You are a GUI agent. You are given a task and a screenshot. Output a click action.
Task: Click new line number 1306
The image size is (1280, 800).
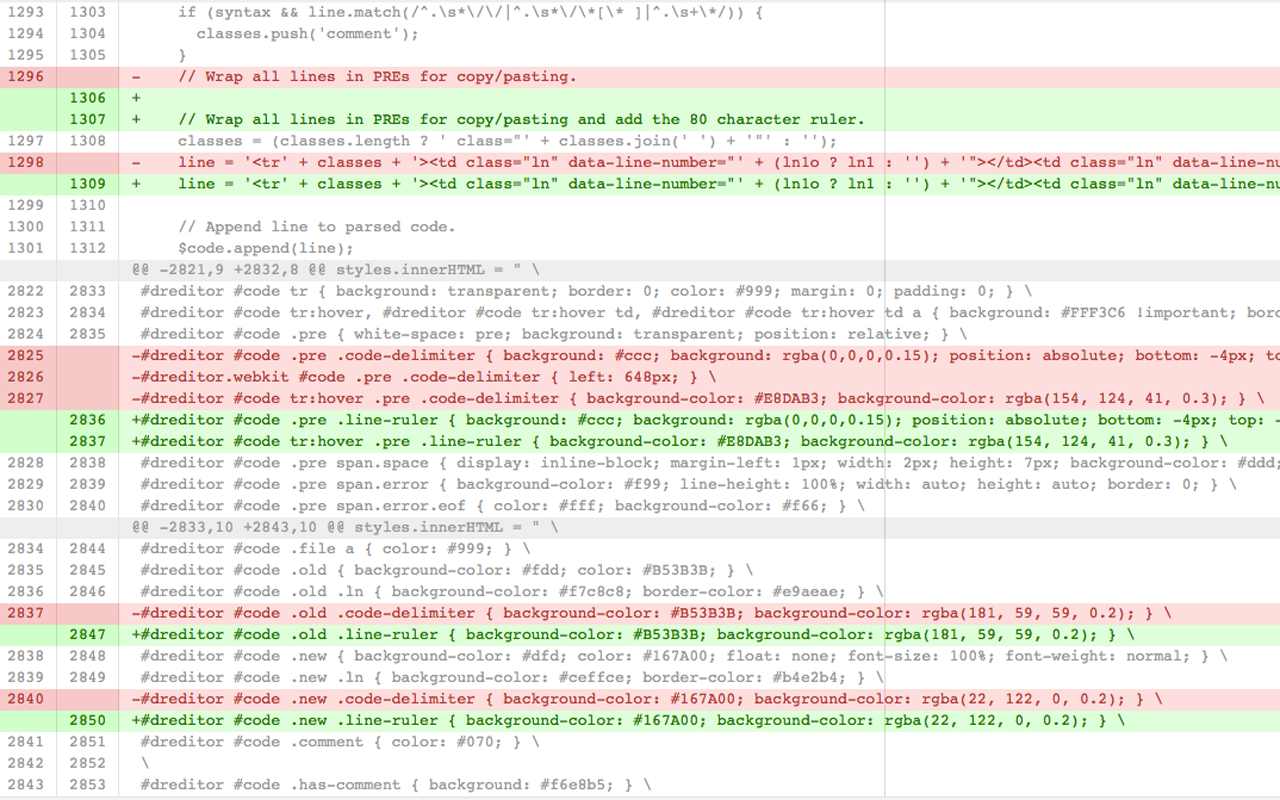(87, 98)
